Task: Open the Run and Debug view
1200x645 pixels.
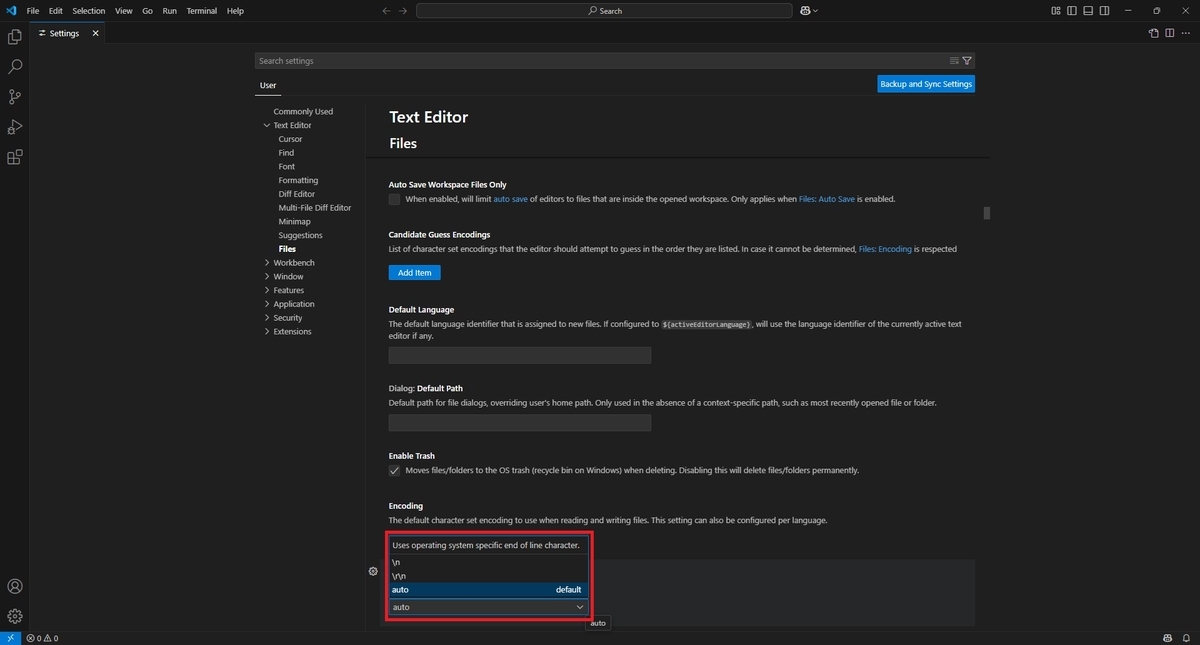Action: click(15, 127)
